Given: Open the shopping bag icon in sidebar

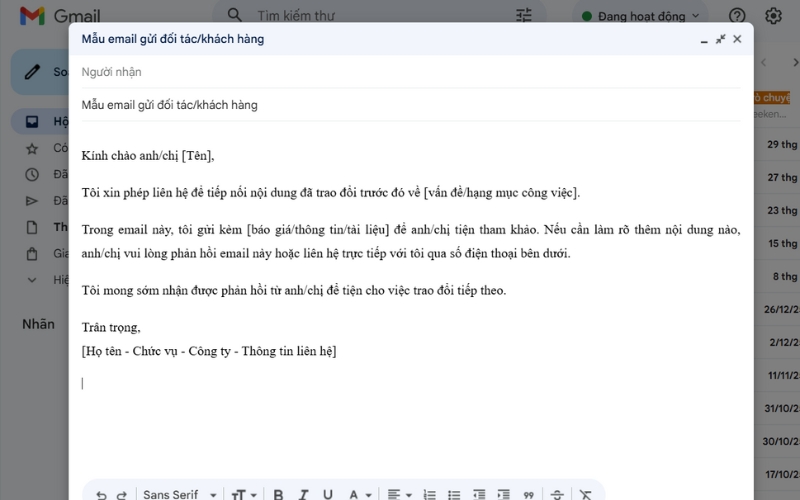Looking at the screenshot, I should (32, 254).
